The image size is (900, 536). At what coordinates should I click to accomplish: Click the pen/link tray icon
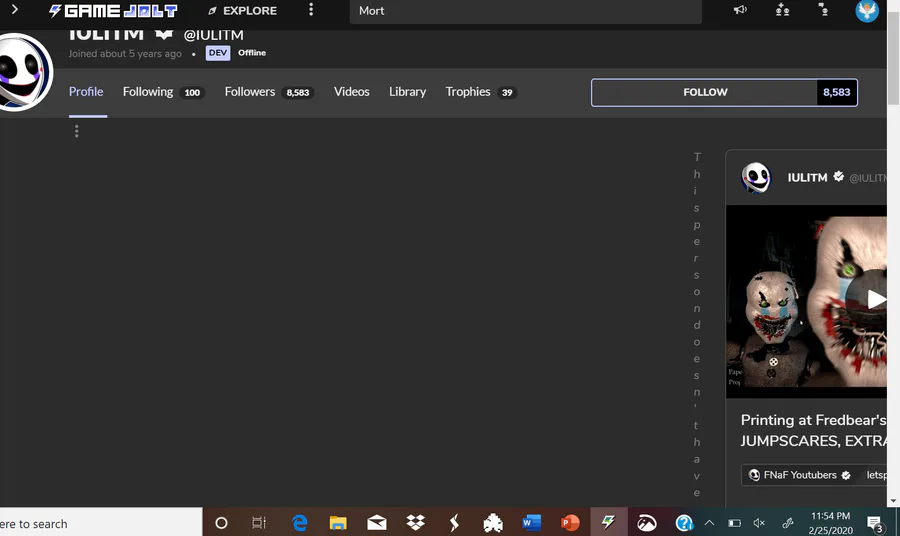[x=788, y=523]
